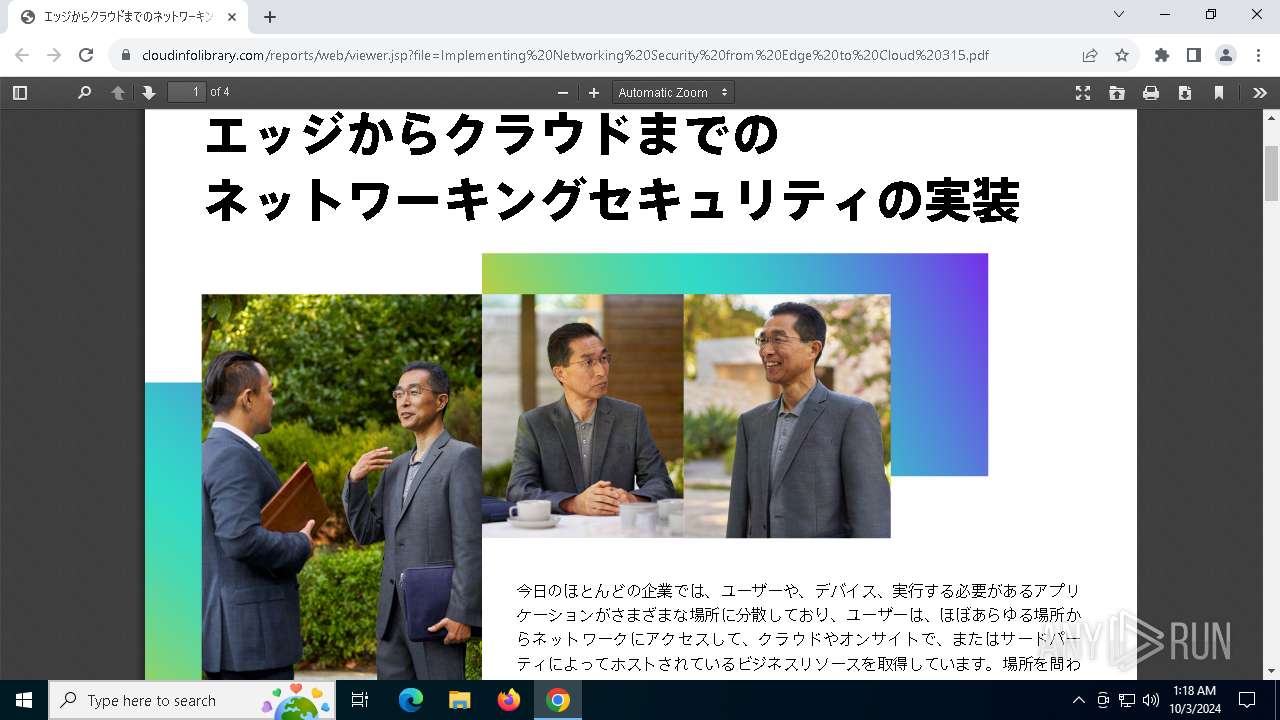The height and width of the screenshot is (720, 1280).
Task: Select the open browser tab with the Japanese title
Action: [x=130, y=17]
